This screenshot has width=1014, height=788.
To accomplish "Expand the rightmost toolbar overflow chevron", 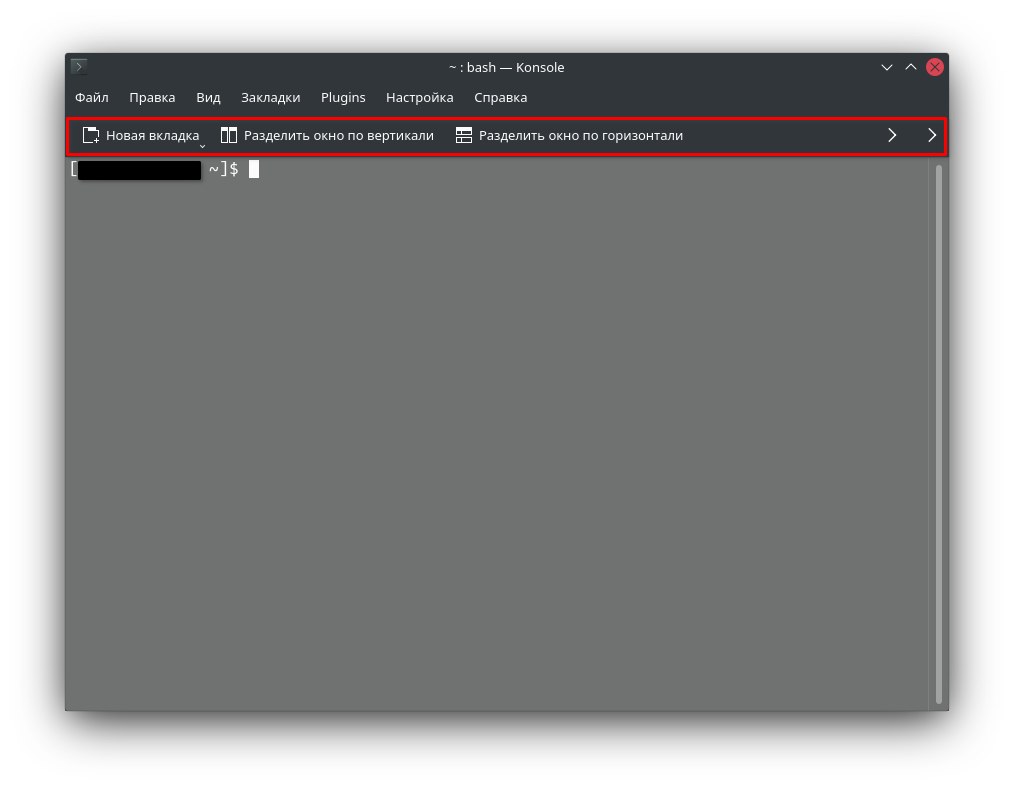I will [932, 135].
